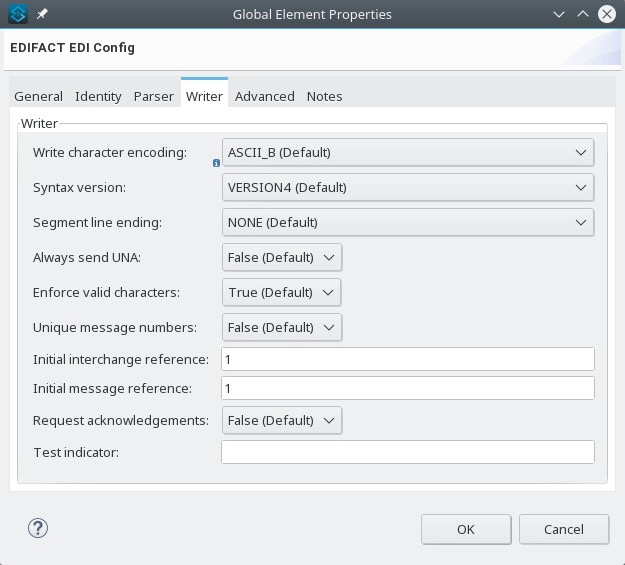Click the Cancel button
The height and width of the screenshot is (565, 625).
tap(564, 530)
